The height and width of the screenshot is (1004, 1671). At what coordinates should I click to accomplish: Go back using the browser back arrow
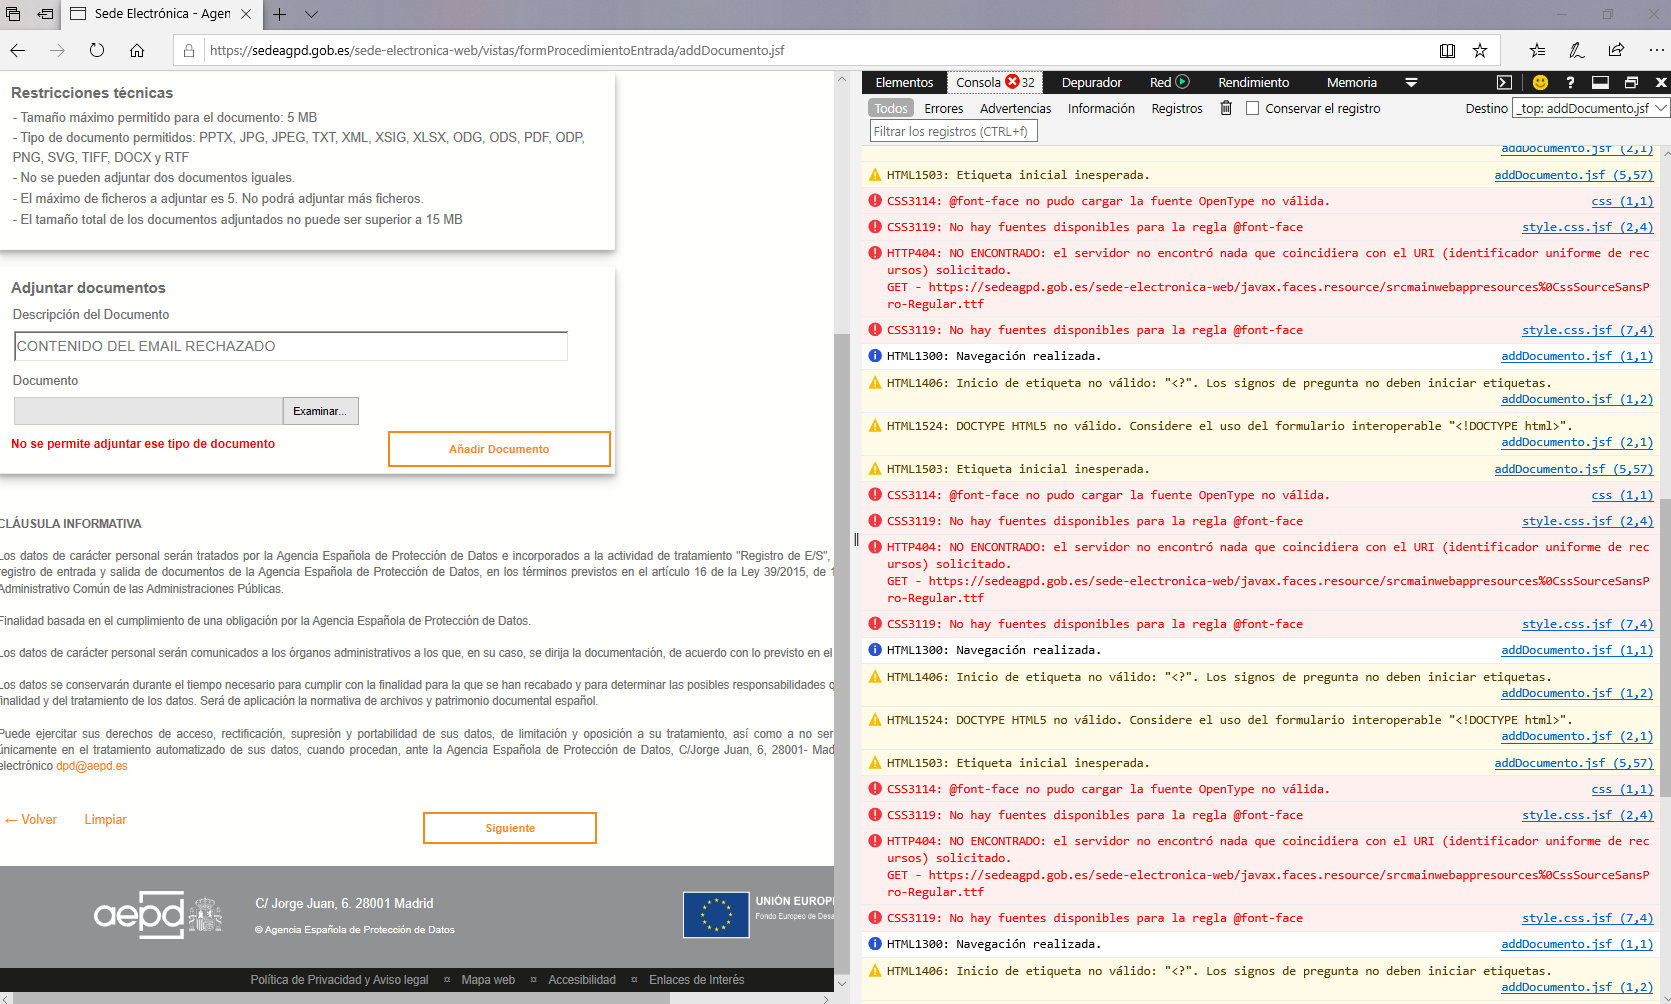point(18,50)
